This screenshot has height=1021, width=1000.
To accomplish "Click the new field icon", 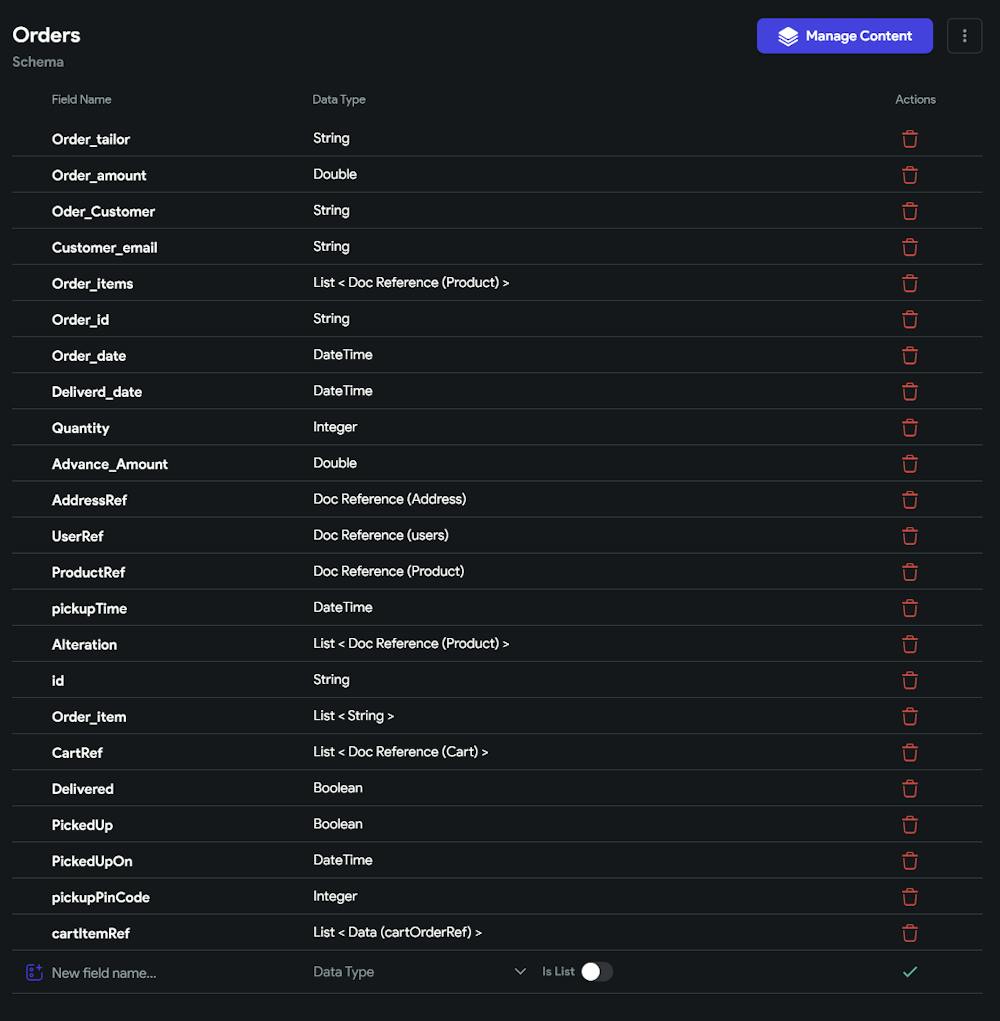I will tap(34, 972).
